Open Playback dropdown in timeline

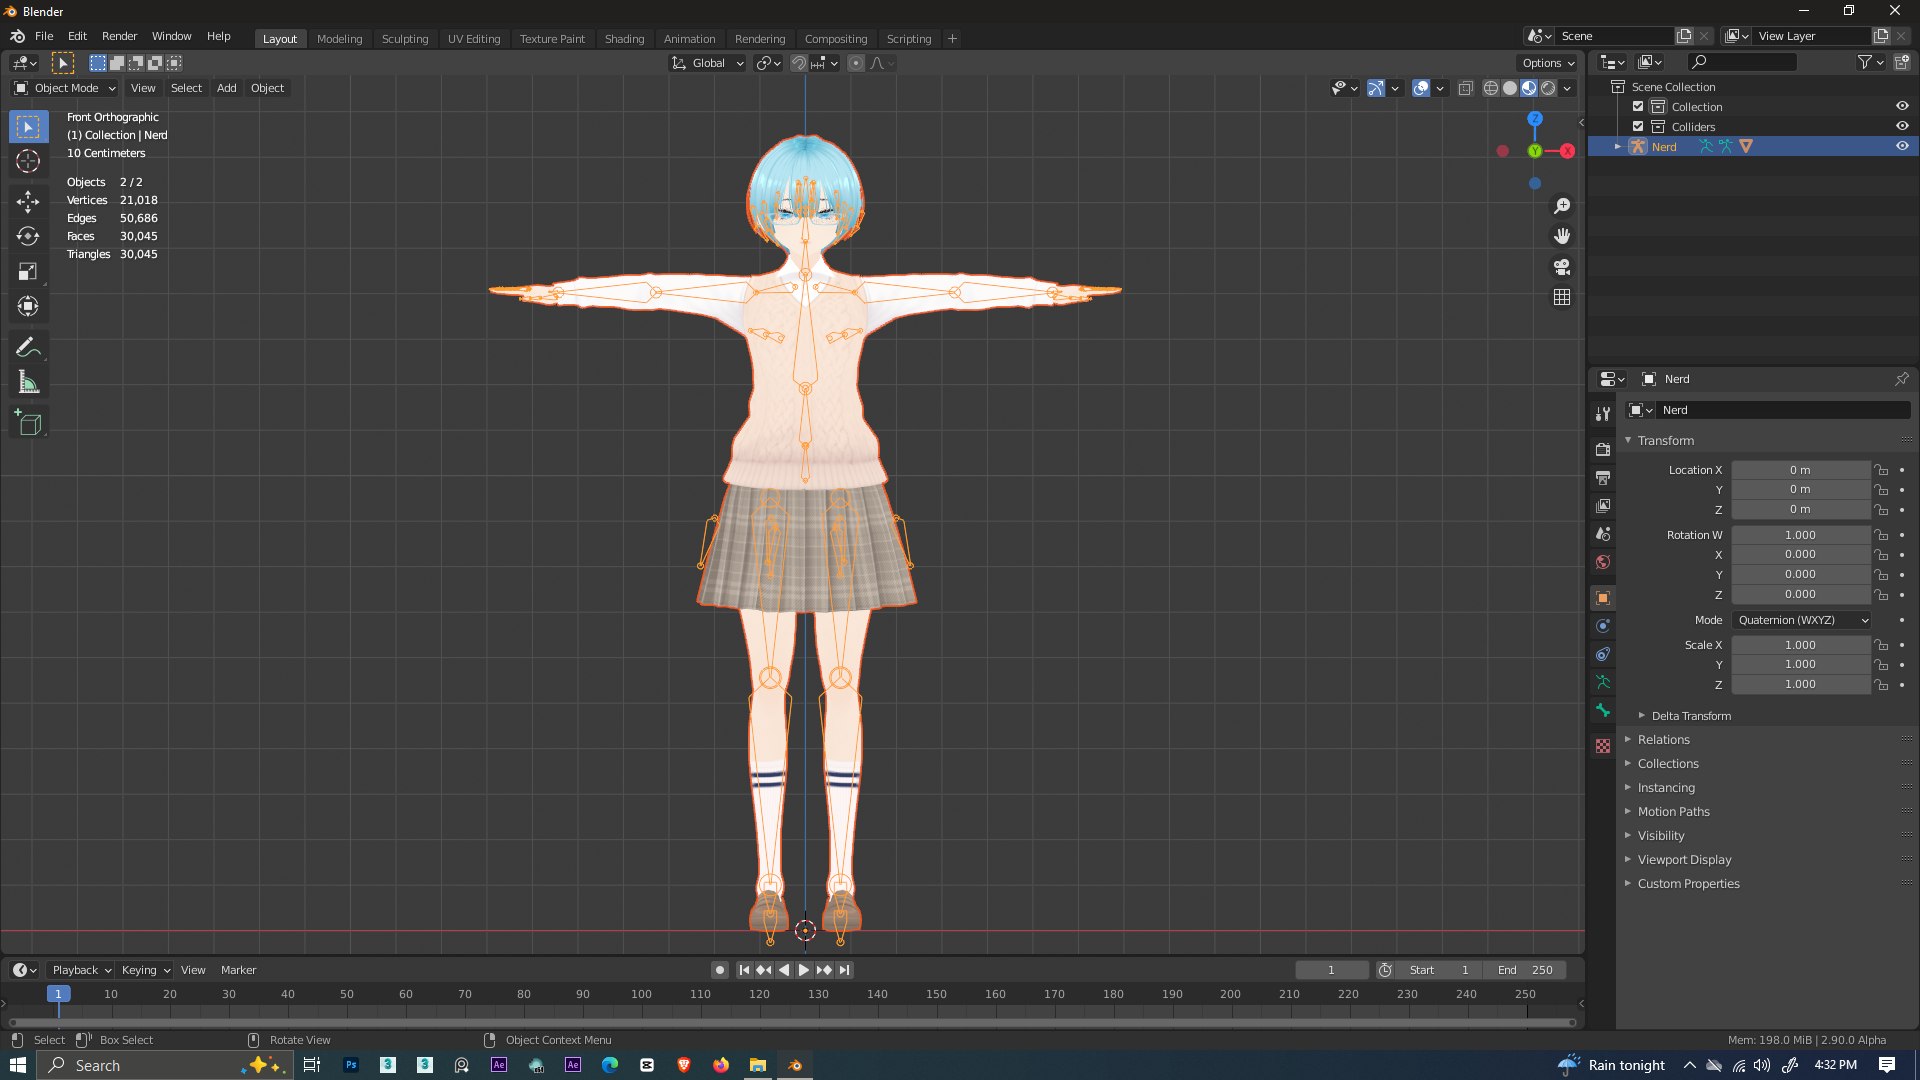tap(81, 970)
